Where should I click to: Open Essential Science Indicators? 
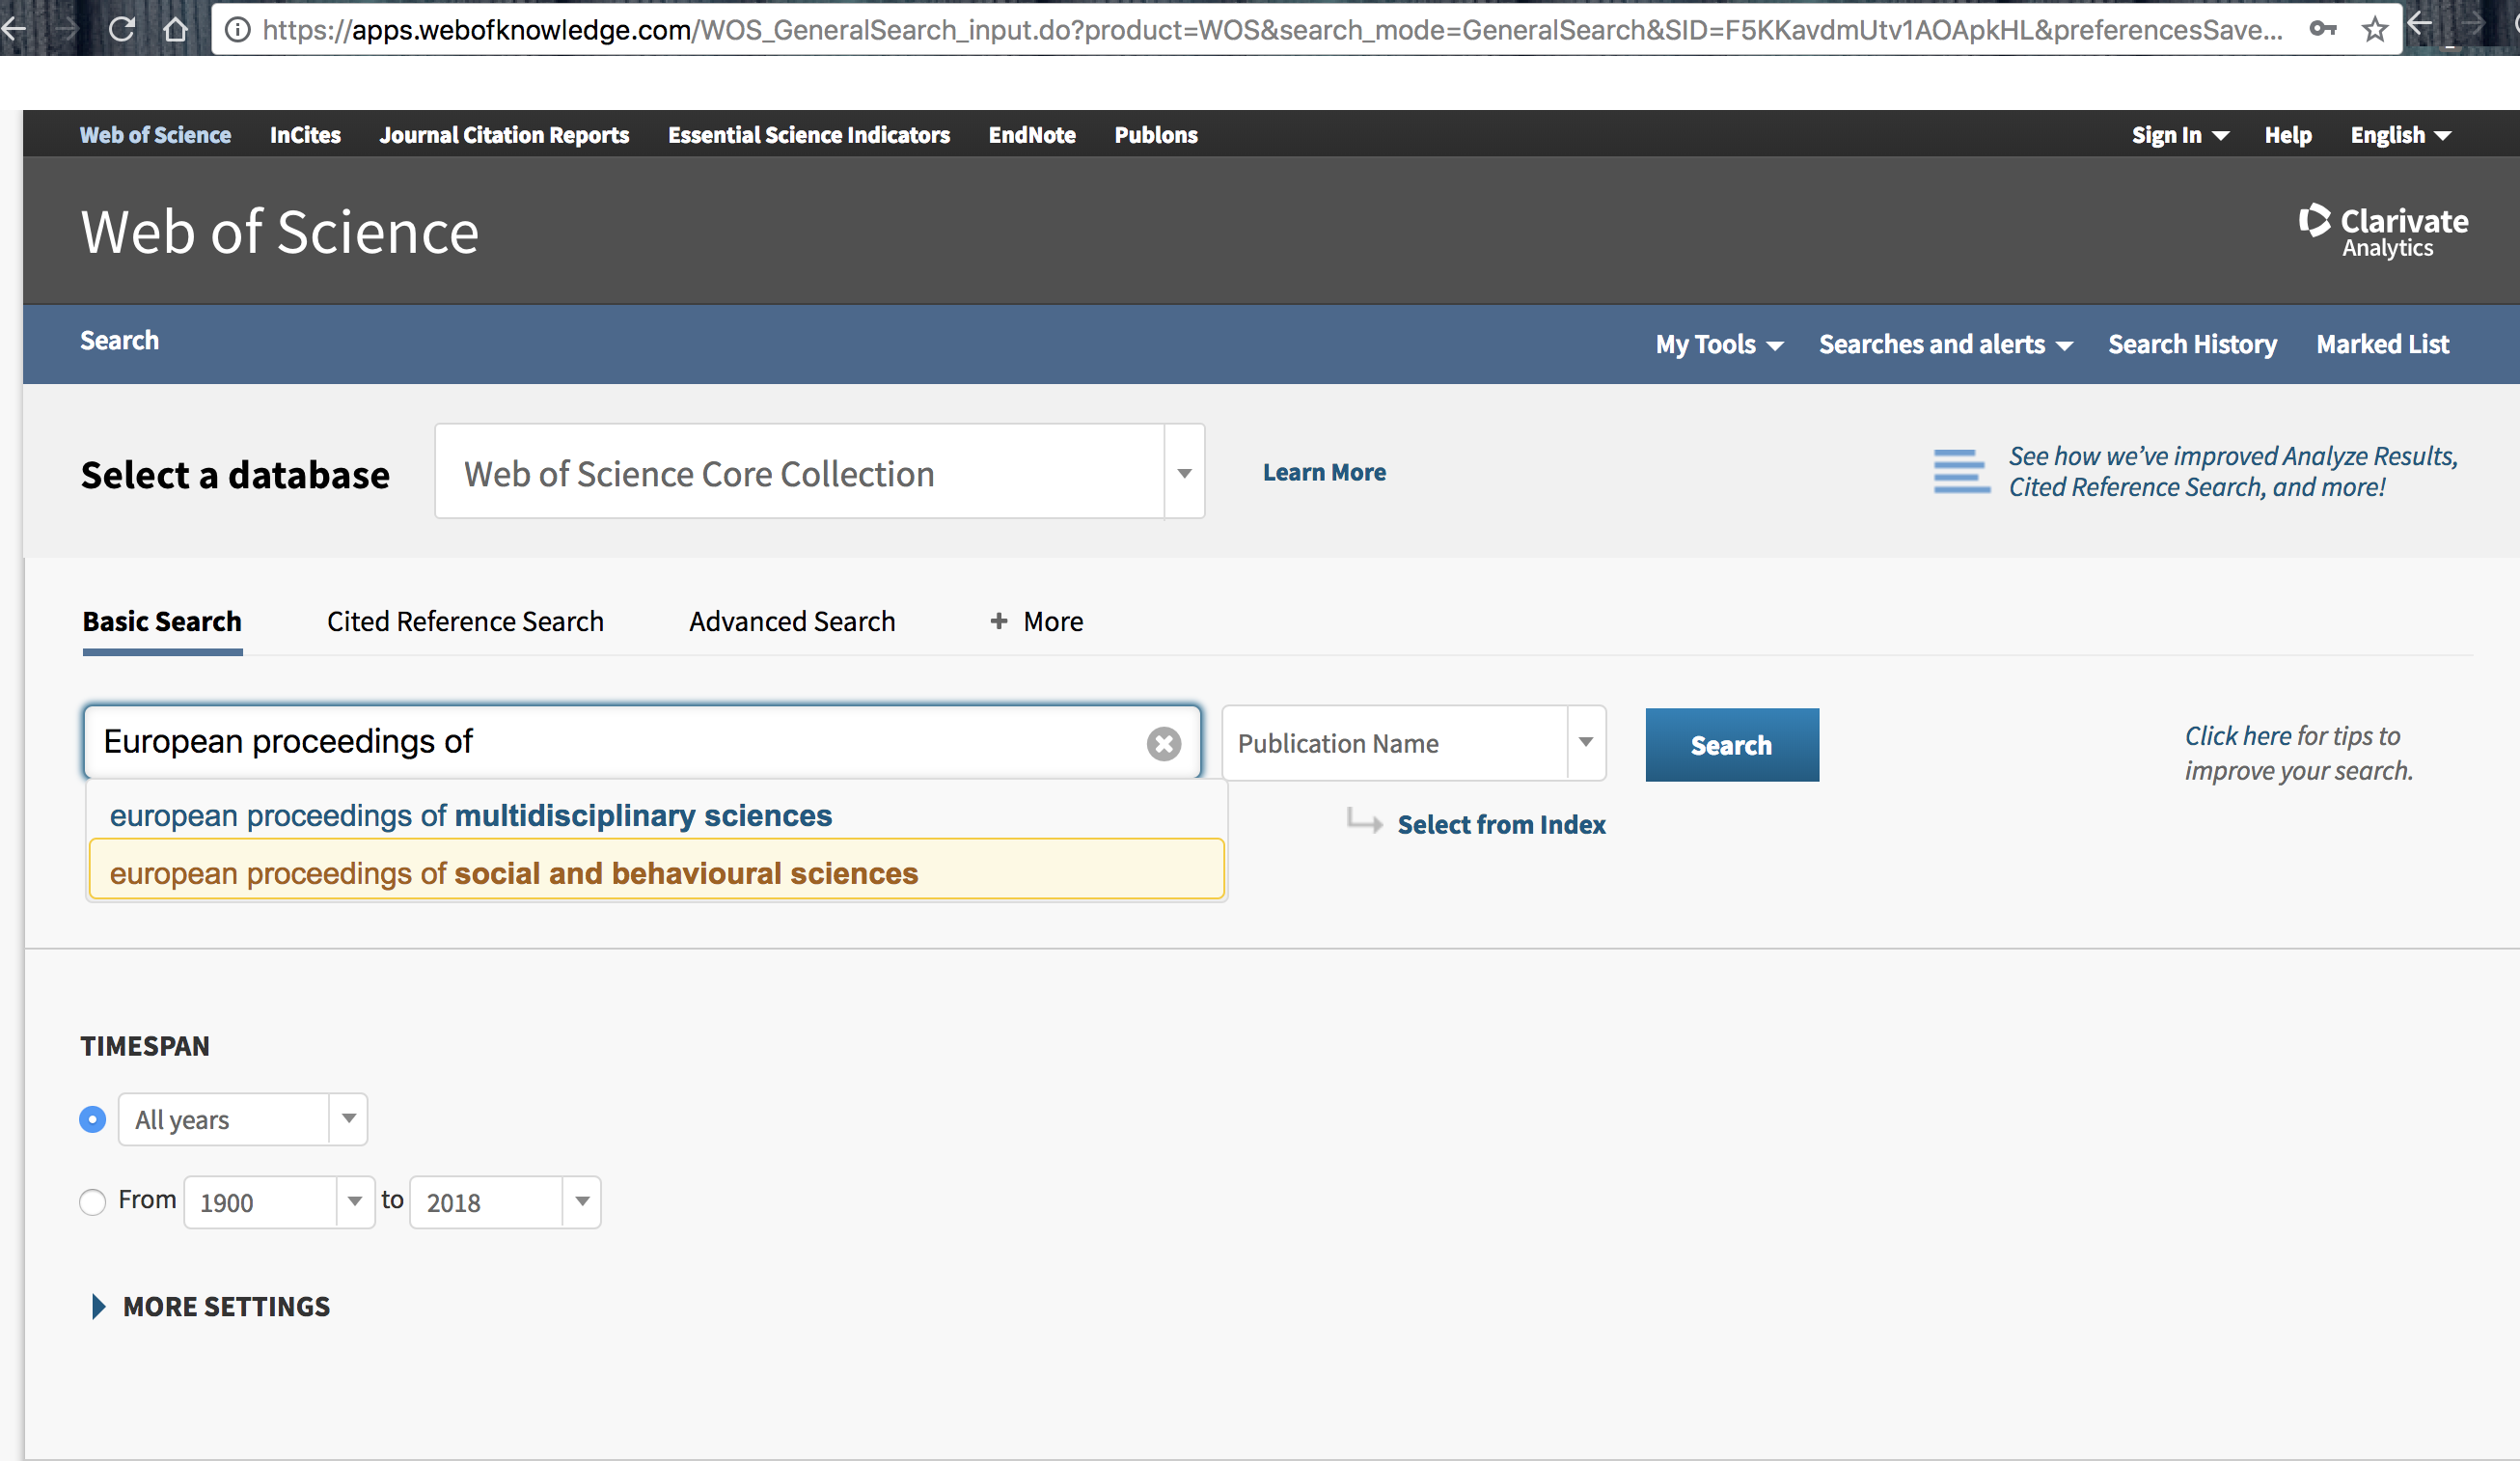click(x=809, y=135)
